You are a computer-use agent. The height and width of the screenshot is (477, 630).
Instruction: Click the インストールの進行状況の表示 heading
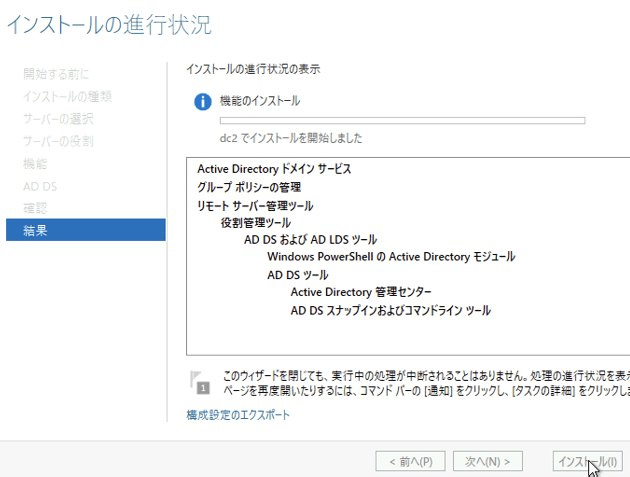point(253,69)
